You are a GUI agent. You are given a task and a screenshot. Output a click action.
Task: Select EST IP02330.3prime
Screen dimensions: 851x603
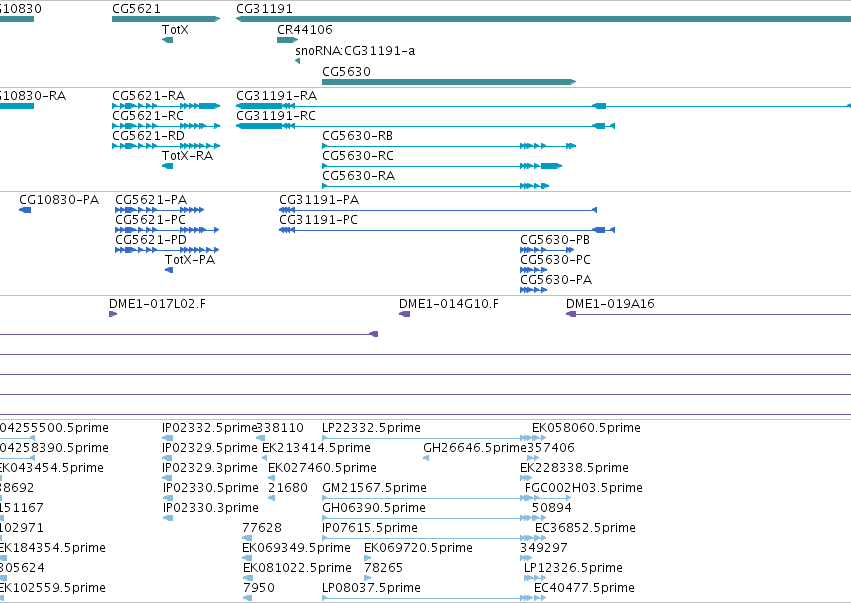211,508
